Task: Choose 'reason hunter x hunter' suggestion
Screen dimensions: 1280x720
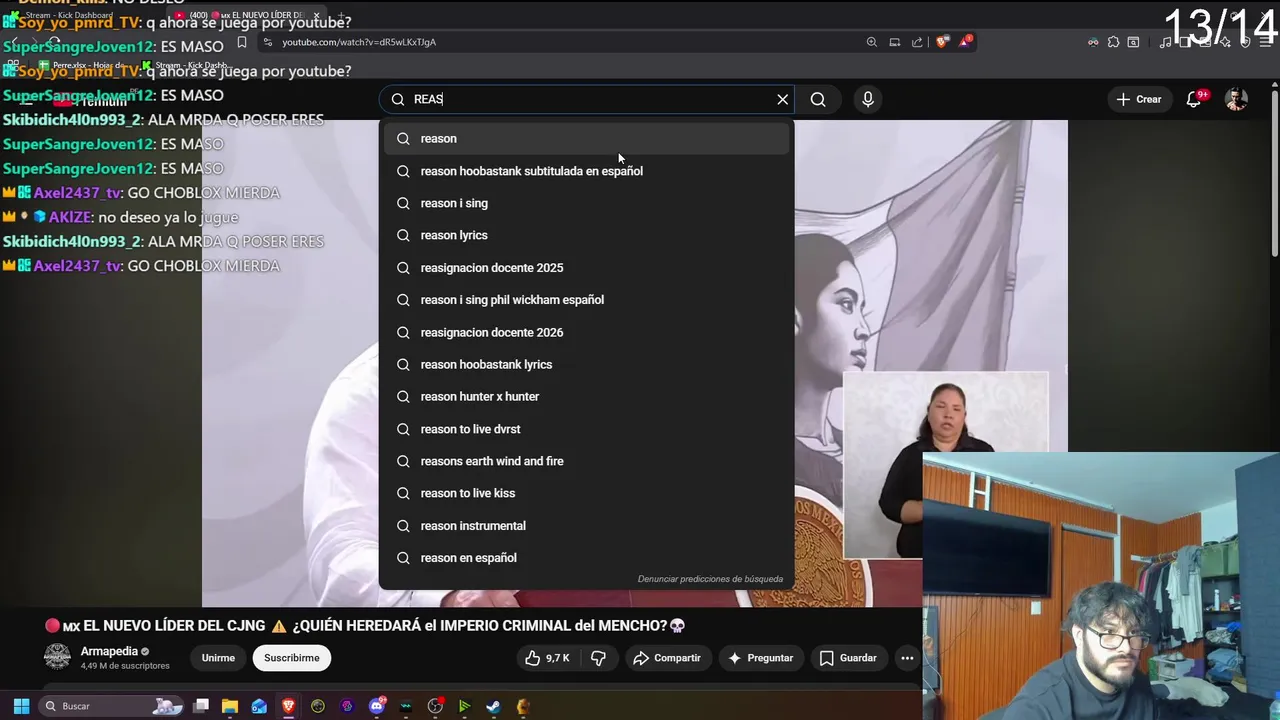Action: pos(587,397)
